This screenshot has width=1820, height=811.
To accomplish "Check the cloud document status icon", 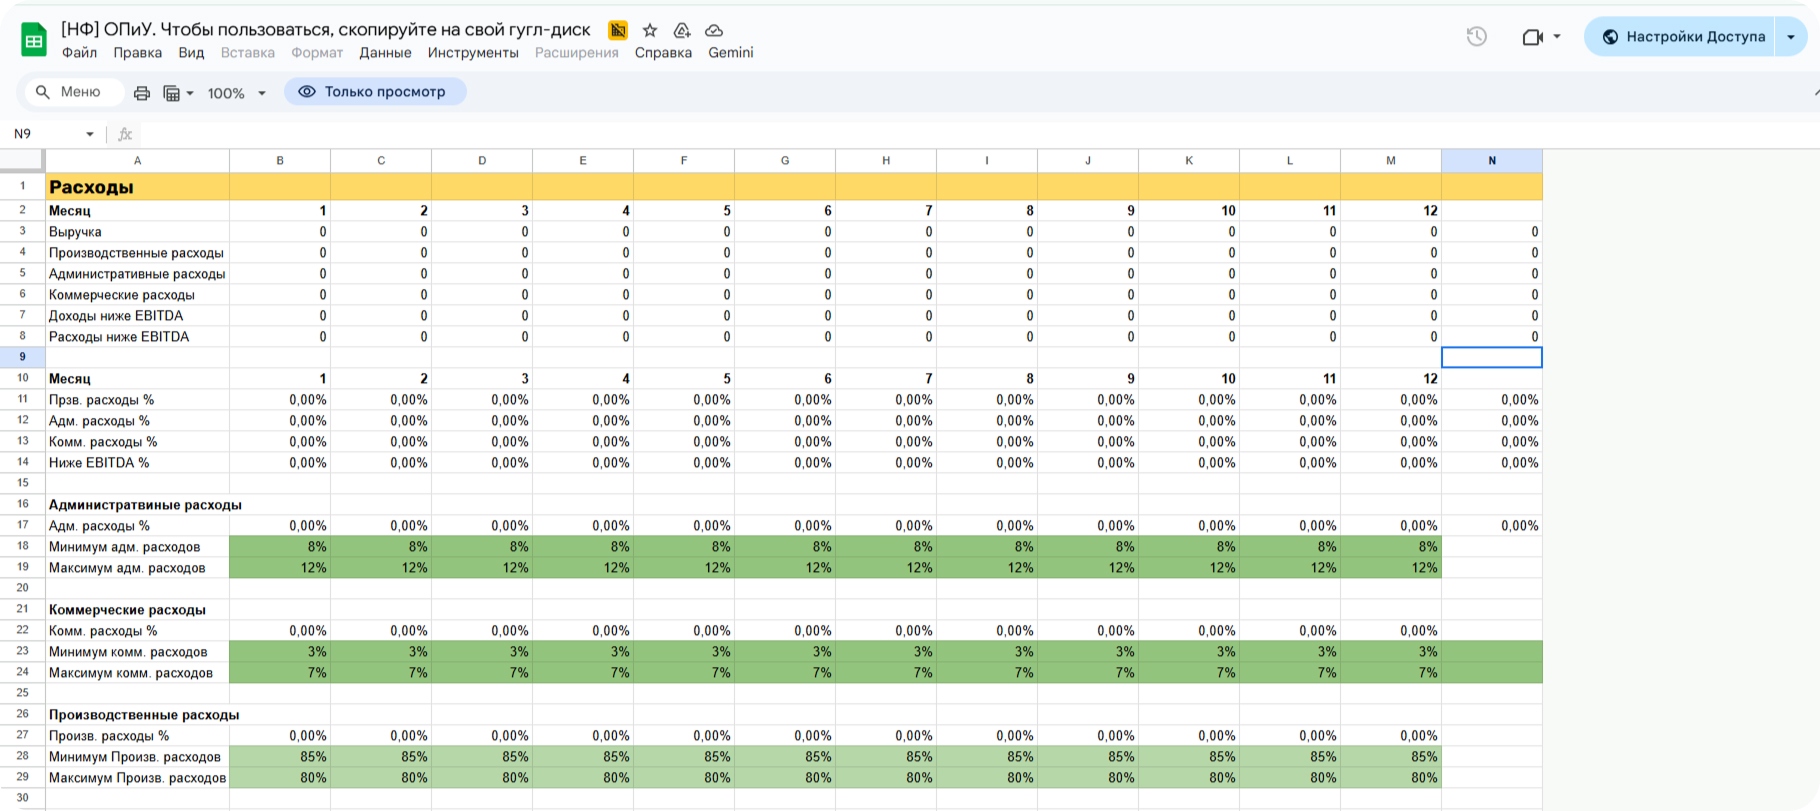I will [x=714, y=30].
